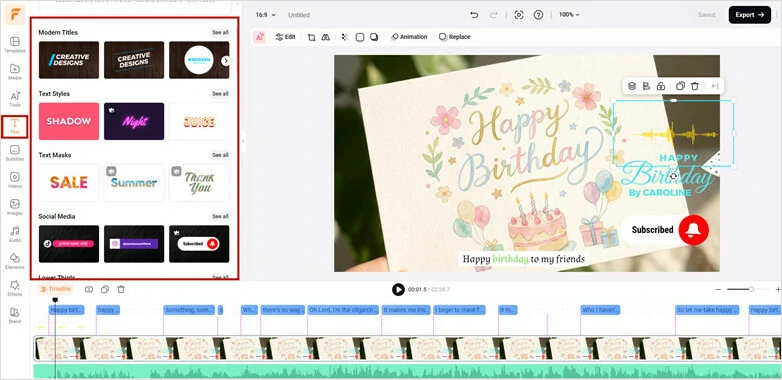Open the 16:9 aspect ratio dropdown

265,15
